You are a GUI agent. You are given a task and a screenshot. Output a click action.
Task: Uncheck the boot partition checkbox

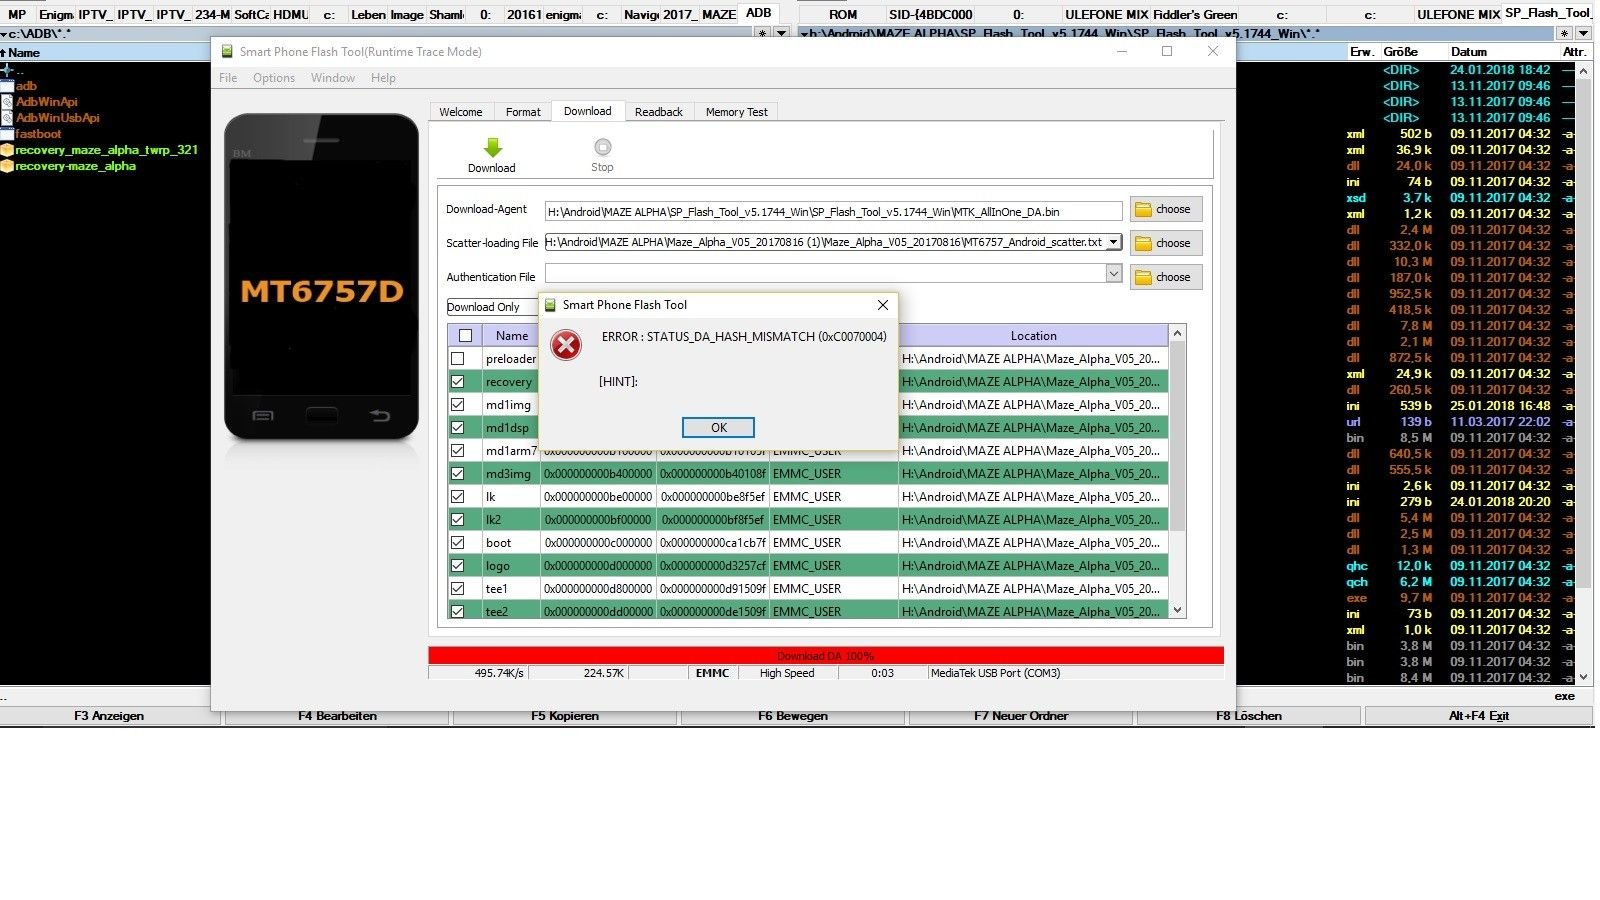pyautogui.click(x=458, y=543)
